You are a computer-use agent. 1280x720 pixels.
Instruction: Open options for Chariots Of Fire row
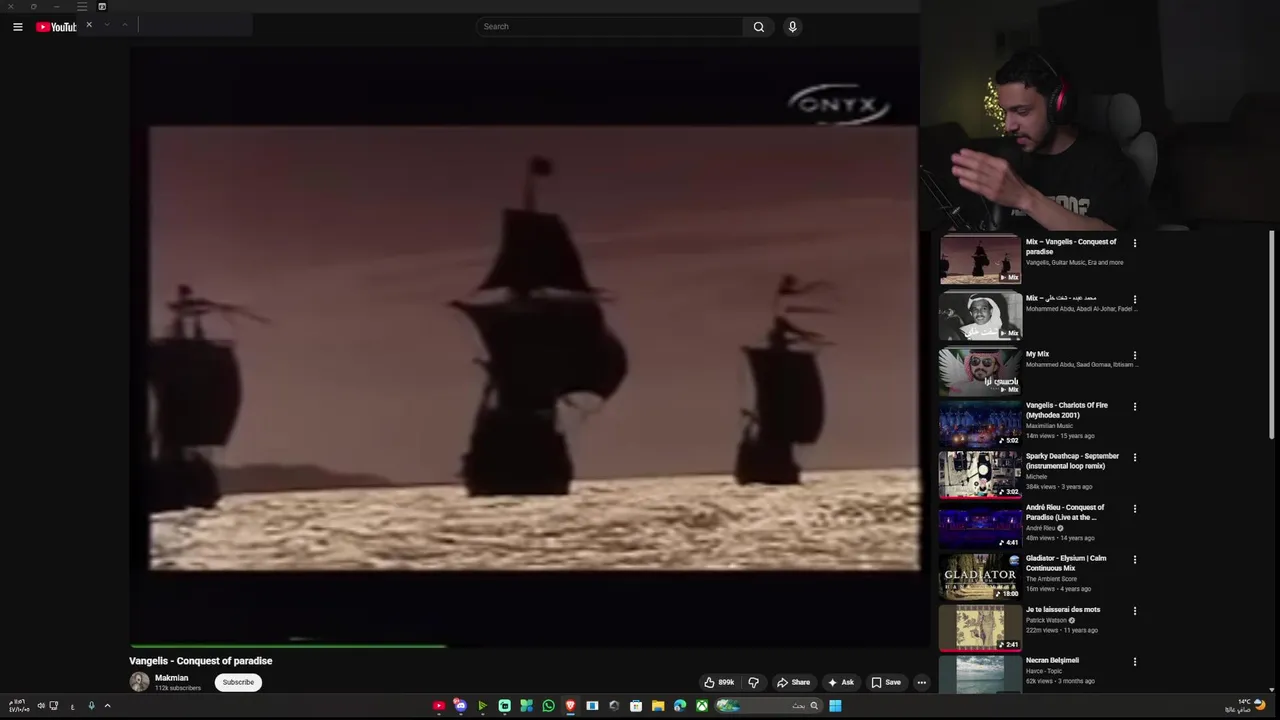click(1134, 407)
